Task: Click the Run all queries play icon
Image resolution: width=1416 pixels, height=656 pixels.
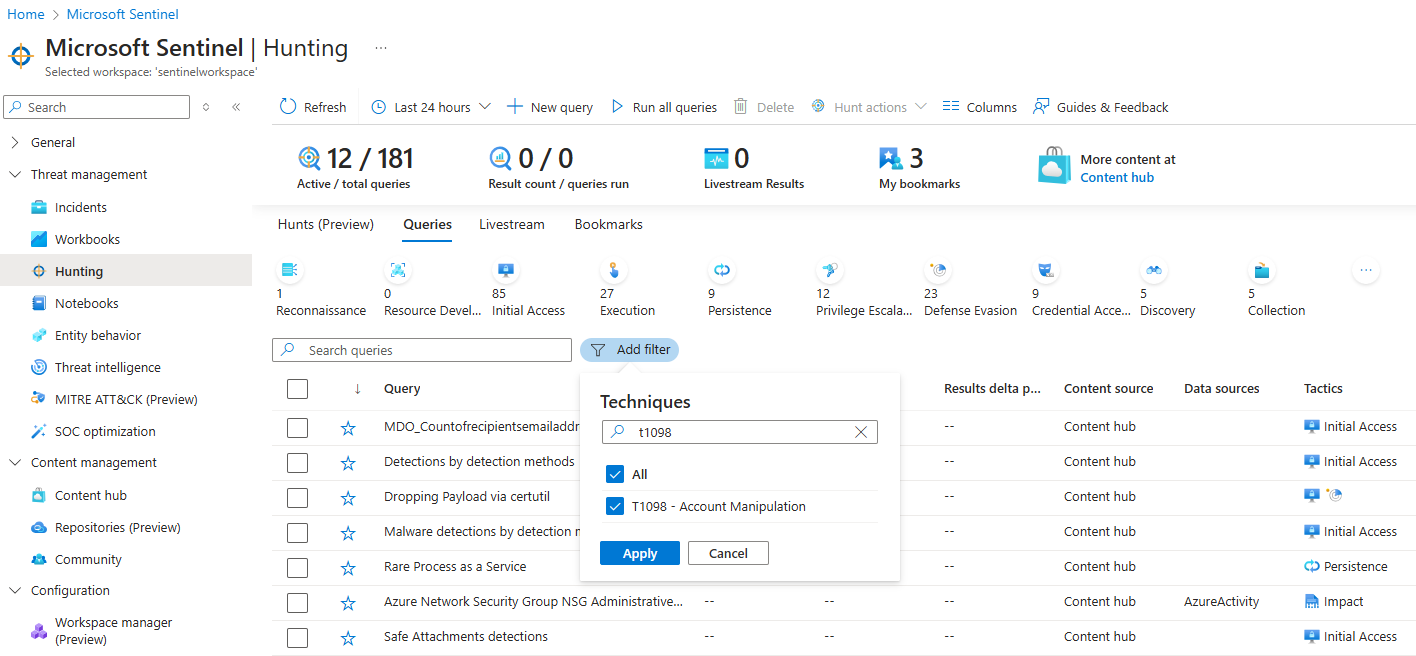Action: (x=617, y=107)
